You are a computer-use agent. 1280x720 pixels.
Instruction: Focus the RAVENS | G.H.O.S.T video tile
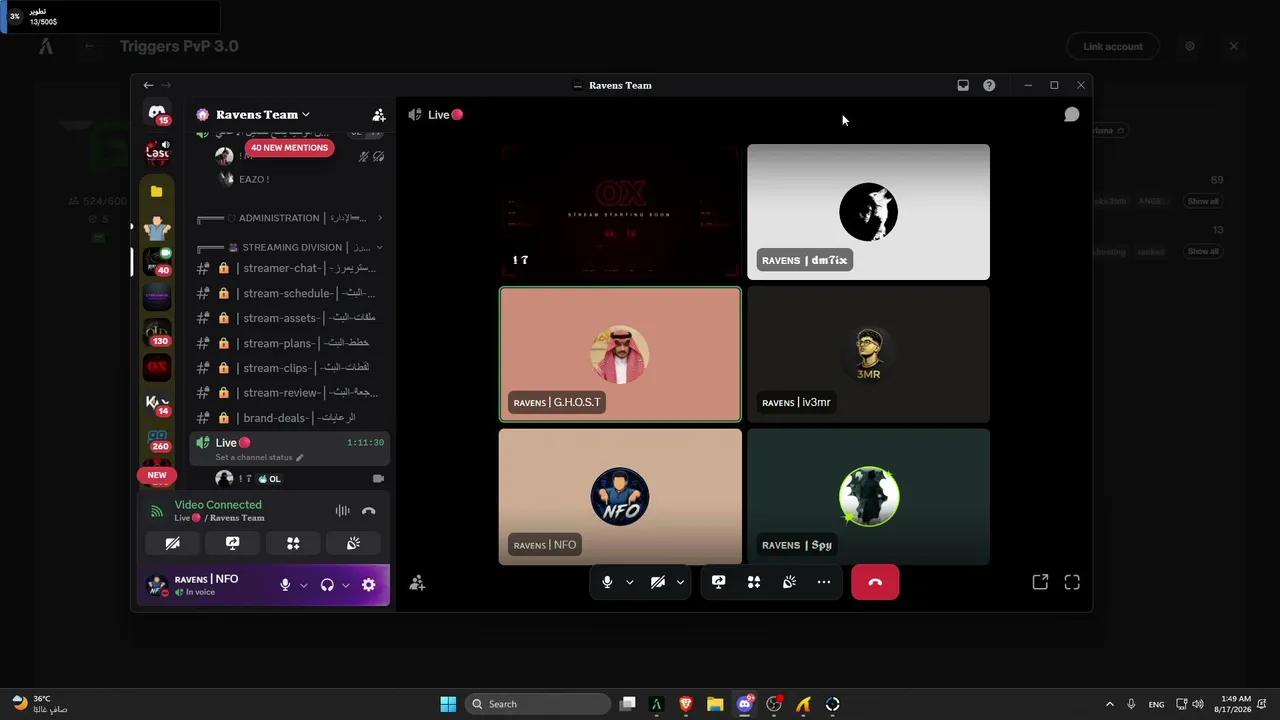tap(620, 354)
